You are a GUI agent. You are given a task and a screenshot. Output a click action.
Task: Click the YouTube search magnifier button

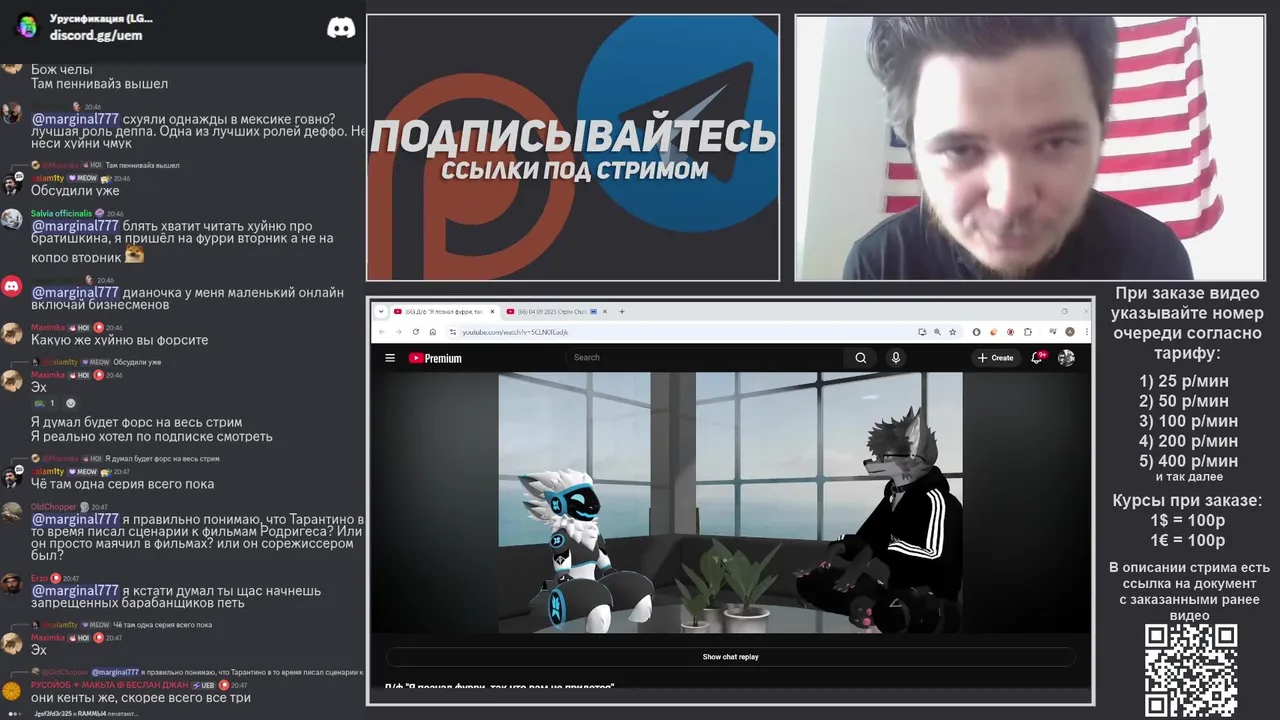pyautogui.click(x=860, y=358)
